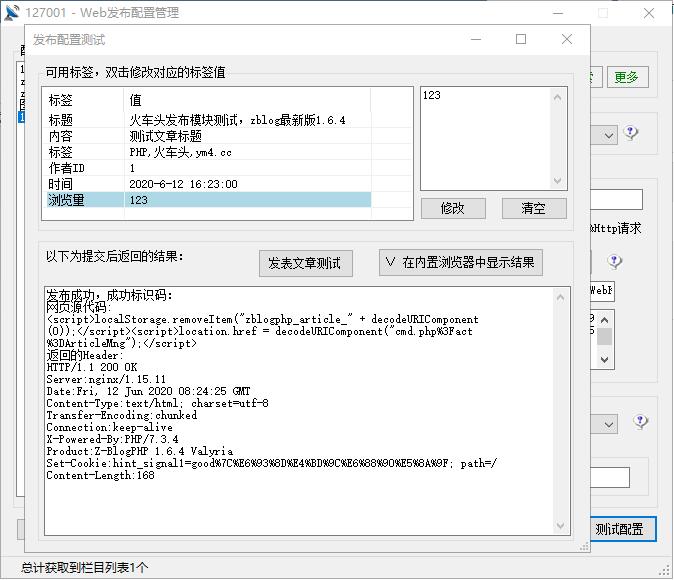Viewport: 674px width, 580px height.
Task: Click the 发表文章测试 button
Action: (306, 263)
